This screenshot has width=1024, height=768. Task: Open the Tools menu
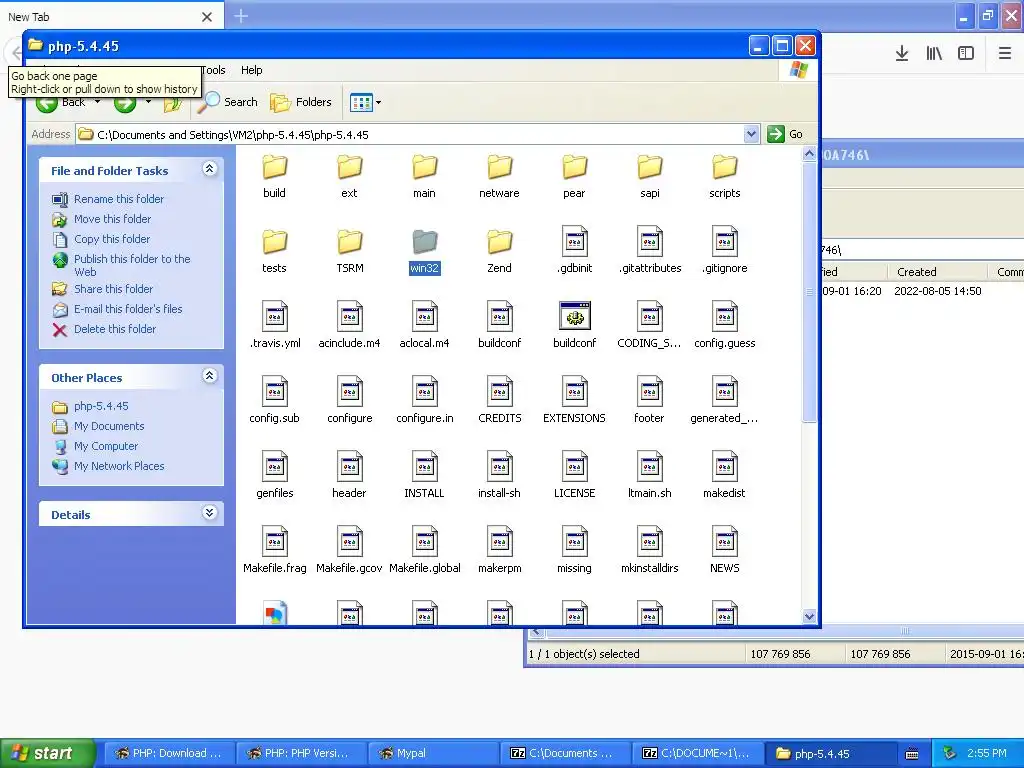click(x=213, y=70)
